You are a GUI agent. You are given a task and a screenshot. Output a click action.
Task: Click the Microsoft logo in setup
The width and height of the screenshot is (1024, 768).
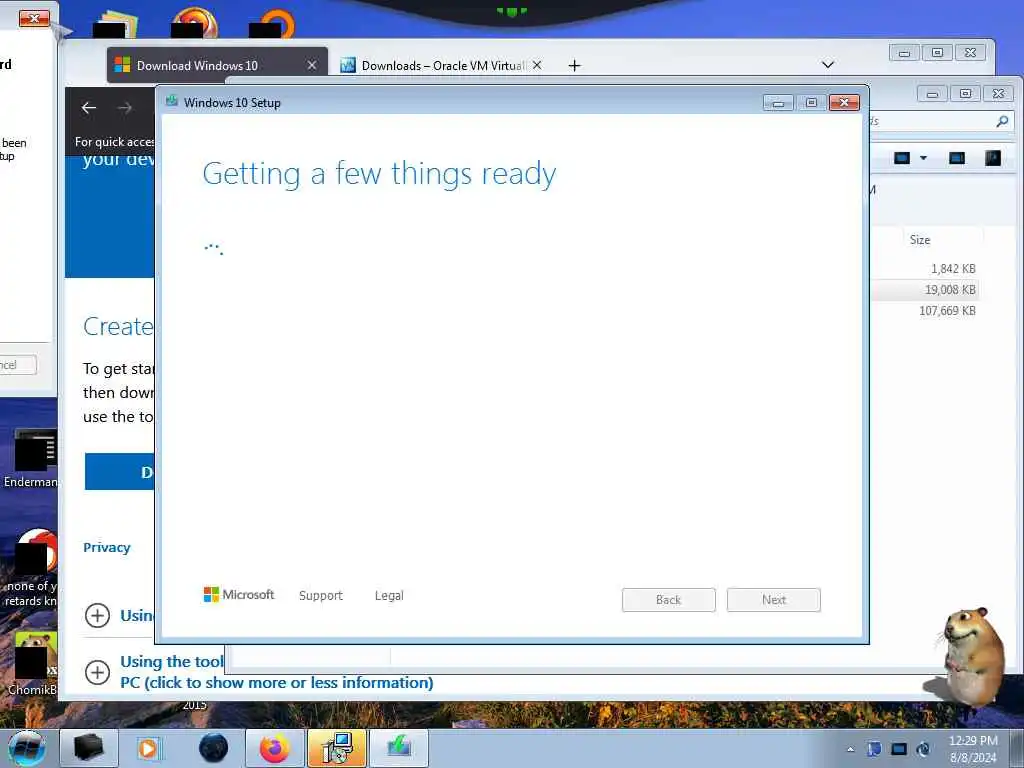(x=239, y=595)
